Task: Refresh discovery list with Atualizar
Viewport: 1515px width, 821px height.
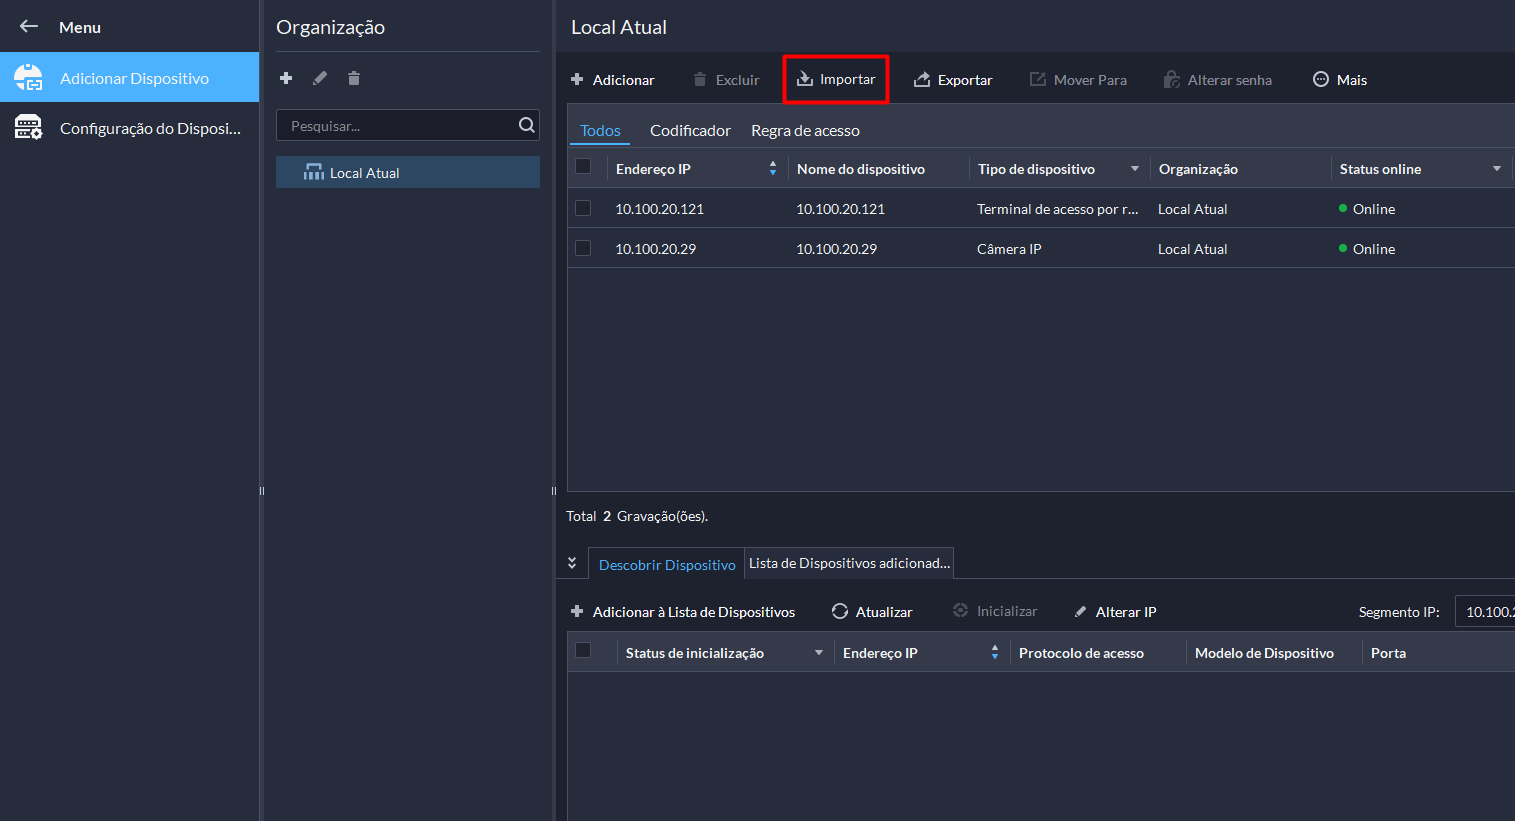Action: point(872,612)
